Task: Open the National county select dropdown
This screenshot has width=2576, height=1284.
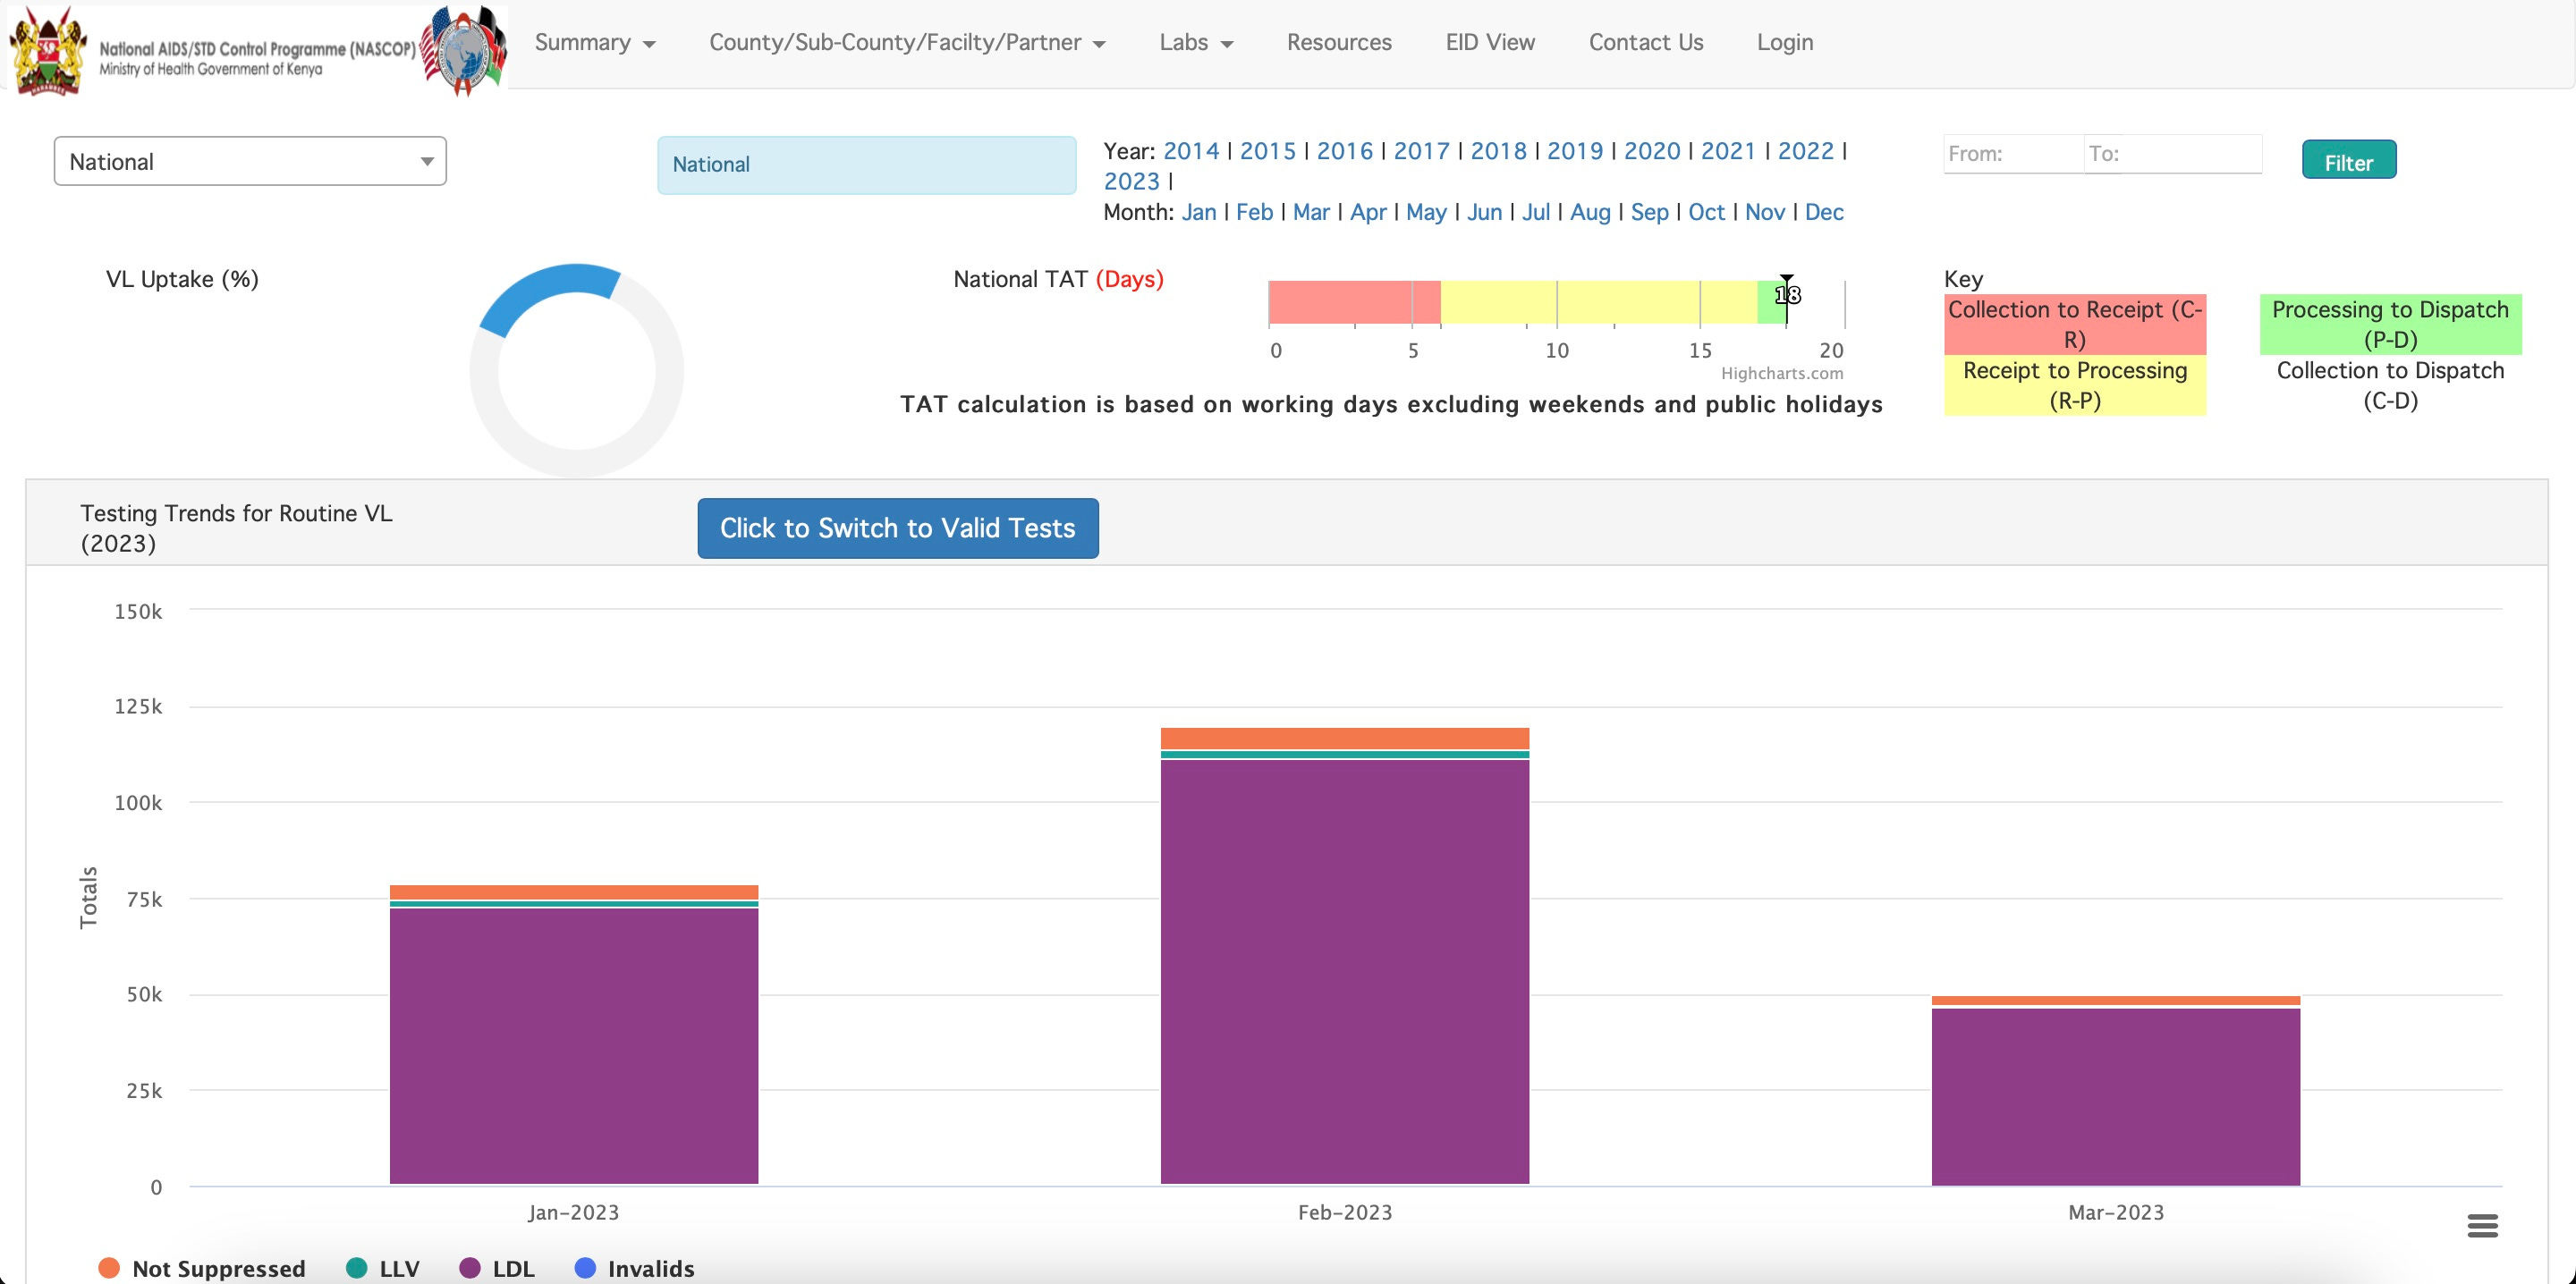Action: click(x=250, y=162)
